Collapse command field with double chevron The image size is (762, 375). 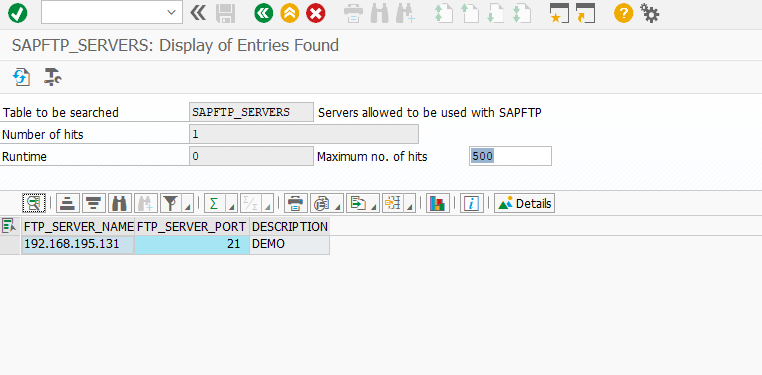click(x=198, y=13)
